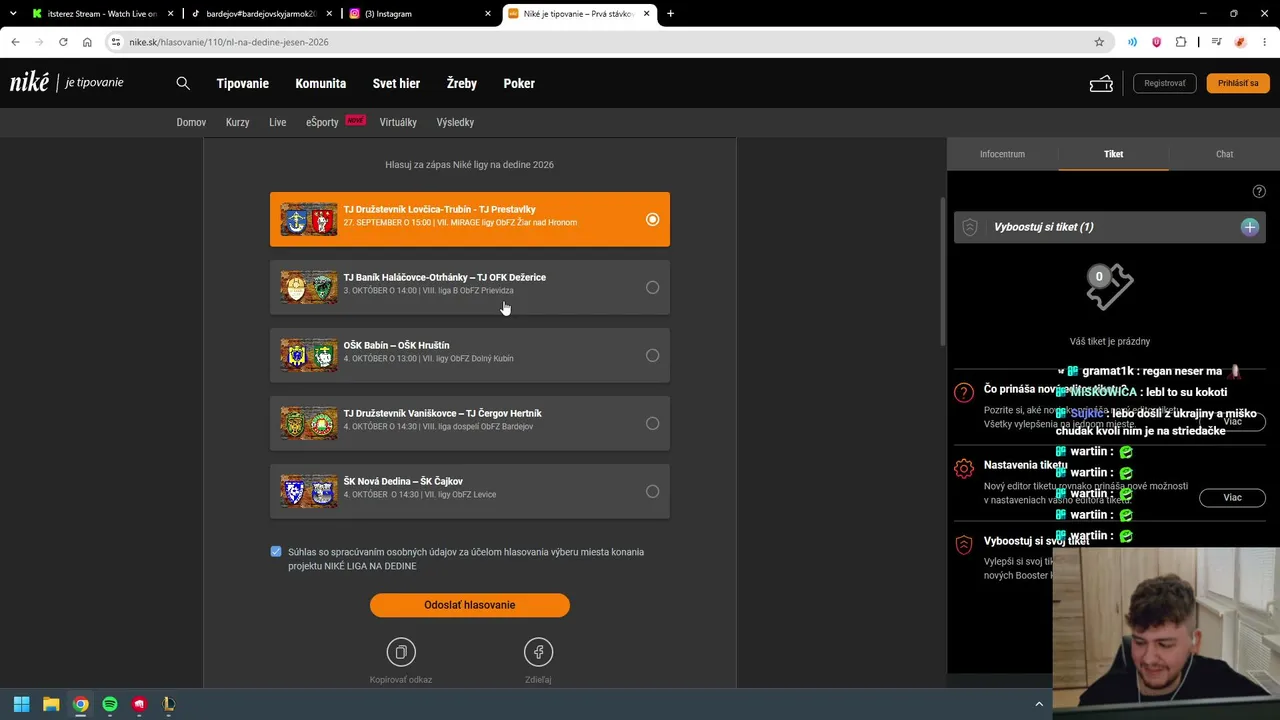1280x720 pixels.
Task: Switch to the Tiket tab
Action: (x=1113, y=154)
